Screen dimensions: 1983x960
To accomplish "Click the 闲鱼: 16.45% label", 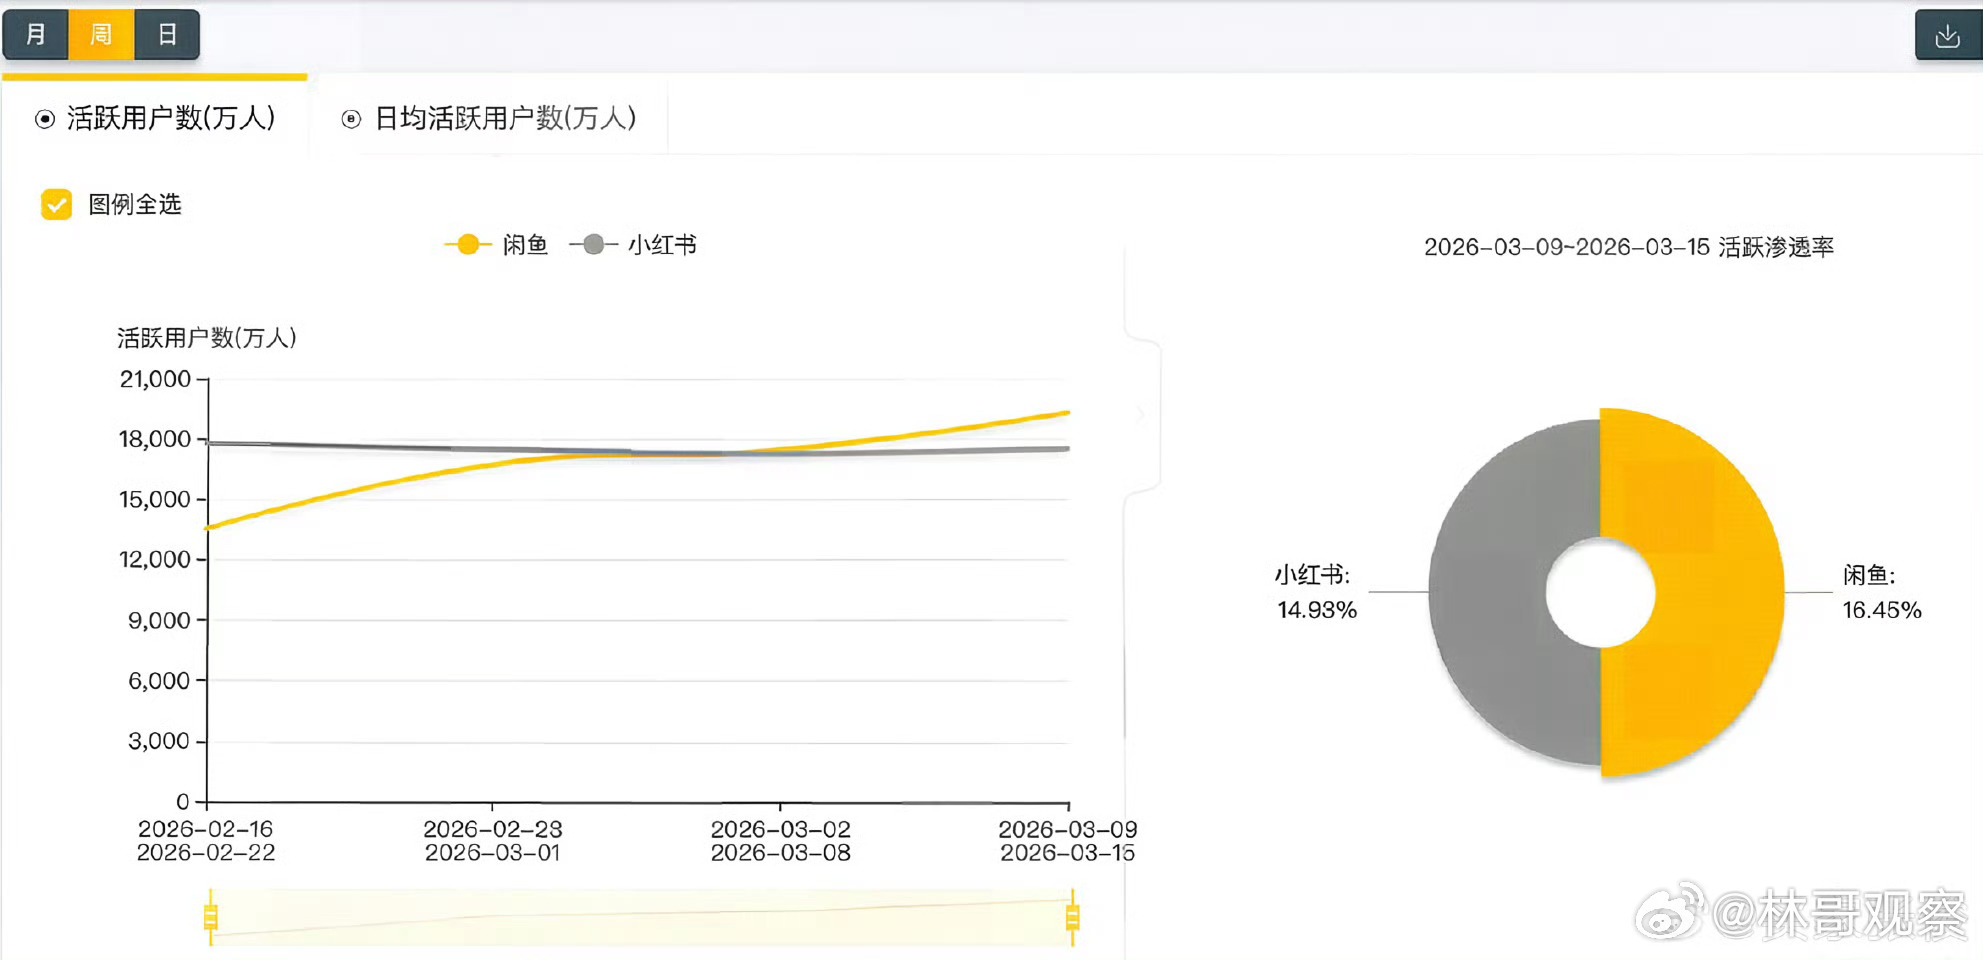I will pyautogui.click(x=1882, y=592).
